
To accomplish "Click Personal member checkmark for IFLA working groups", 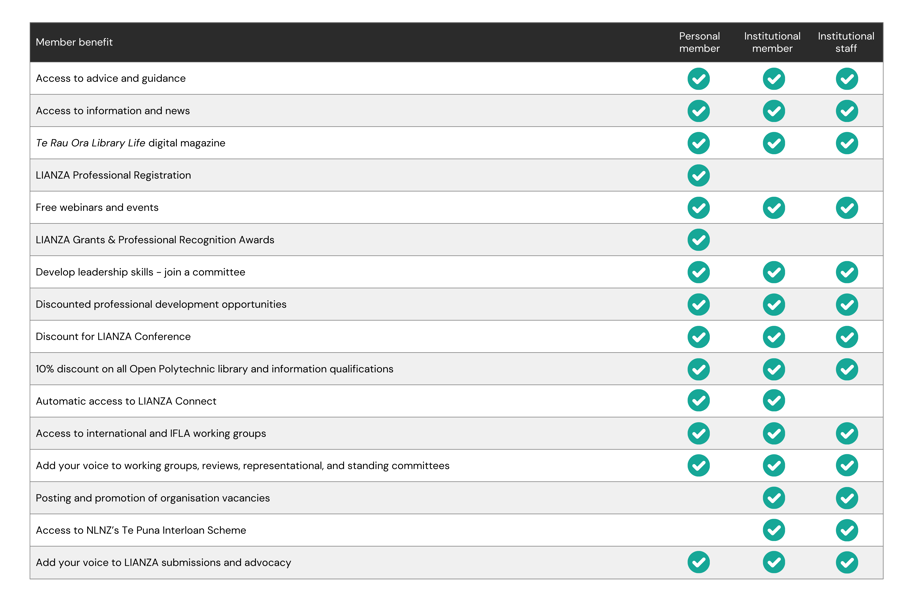I will coord(699,433).
